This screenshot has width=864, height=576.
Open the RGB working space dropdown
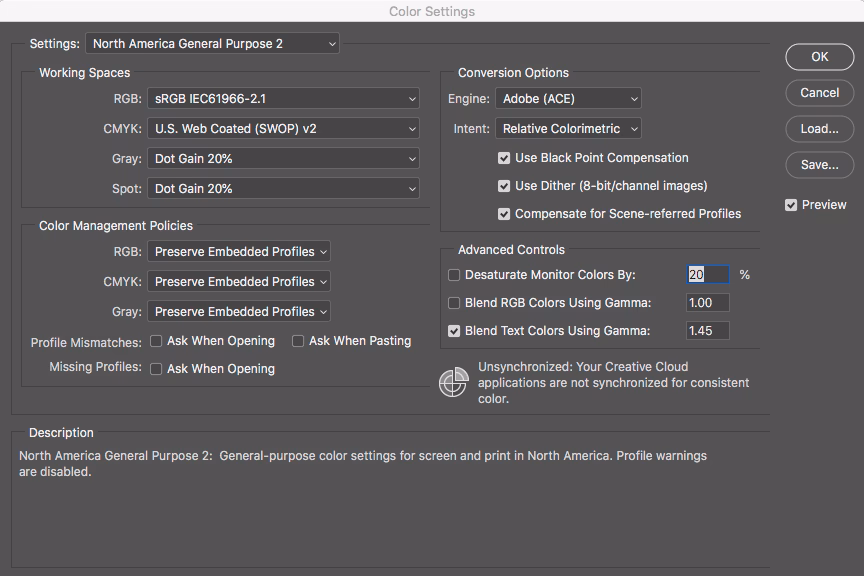coord(283,99)
